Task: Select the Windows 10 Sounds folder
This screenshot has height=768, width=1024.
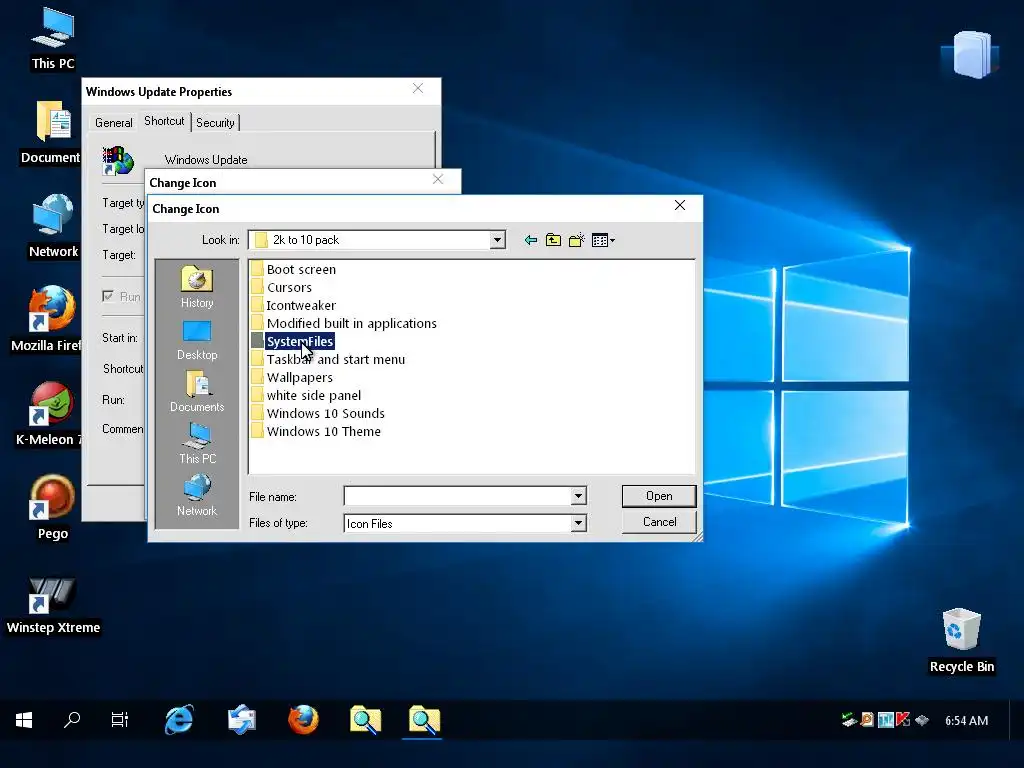Action: (318, 413)
